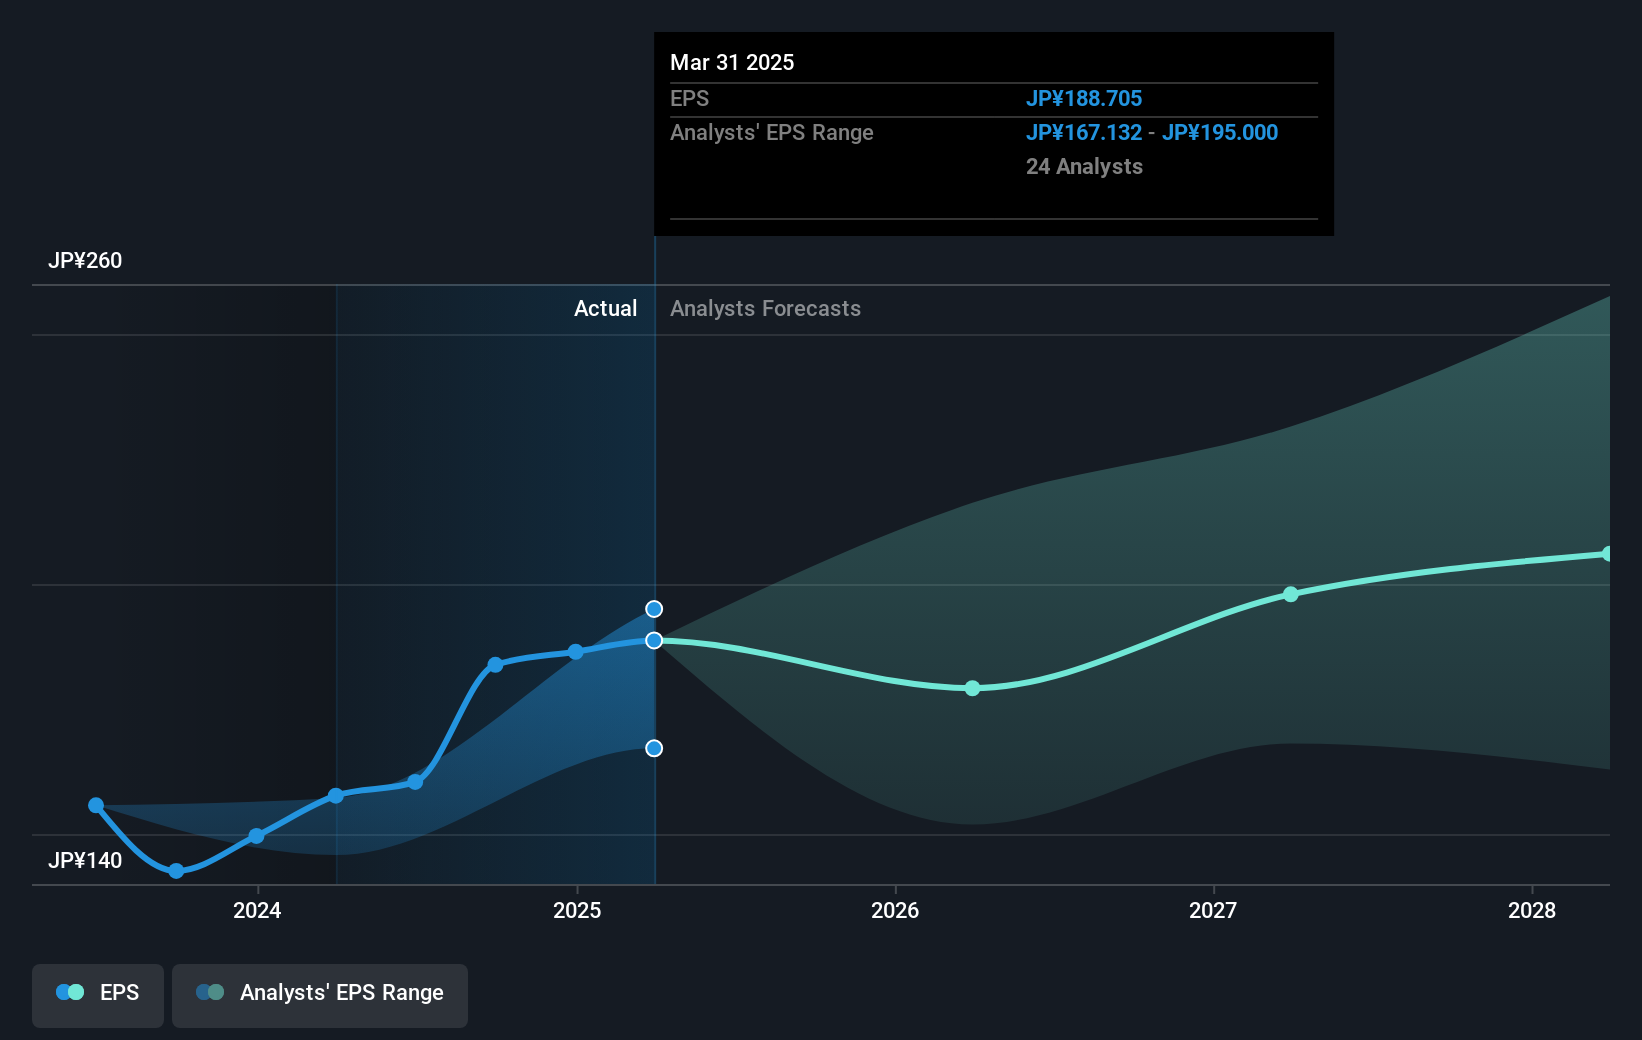Toggle the EPS legend series
Screen dimensions: 1642x1040
click(98, 995)
